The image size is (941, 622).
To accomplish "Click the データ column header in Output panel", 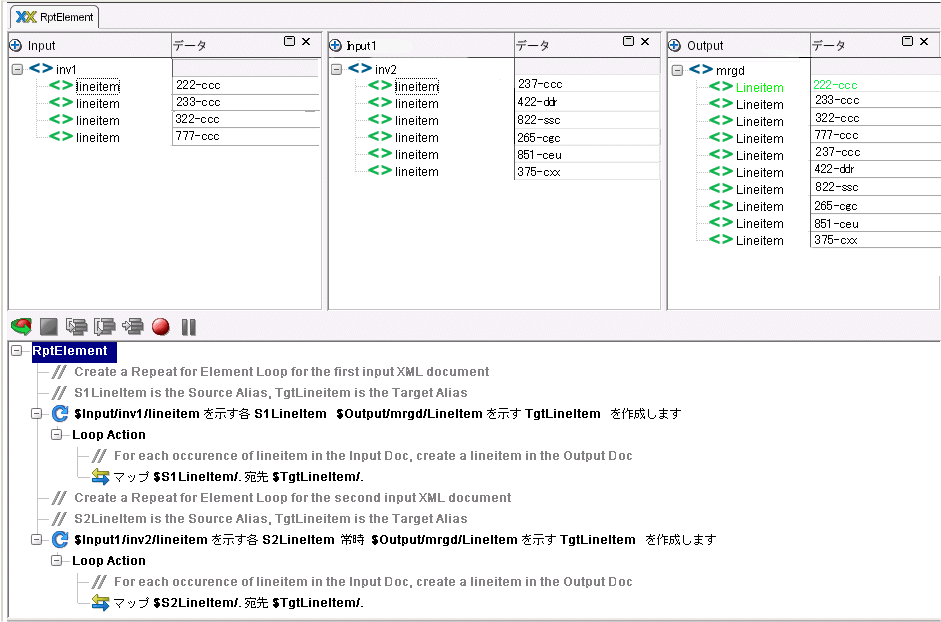I will click(x=828, y=46).
